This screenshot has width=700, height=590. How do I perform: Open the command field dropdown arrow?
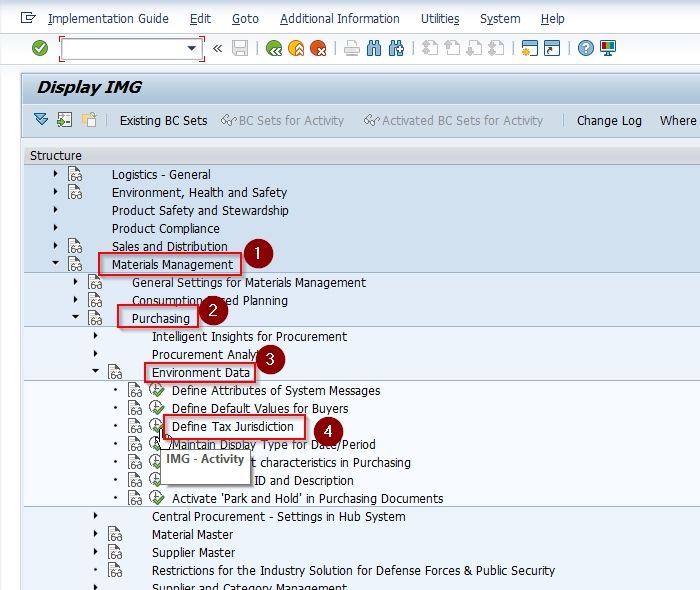pyautogui.click(x=192, y=48)
